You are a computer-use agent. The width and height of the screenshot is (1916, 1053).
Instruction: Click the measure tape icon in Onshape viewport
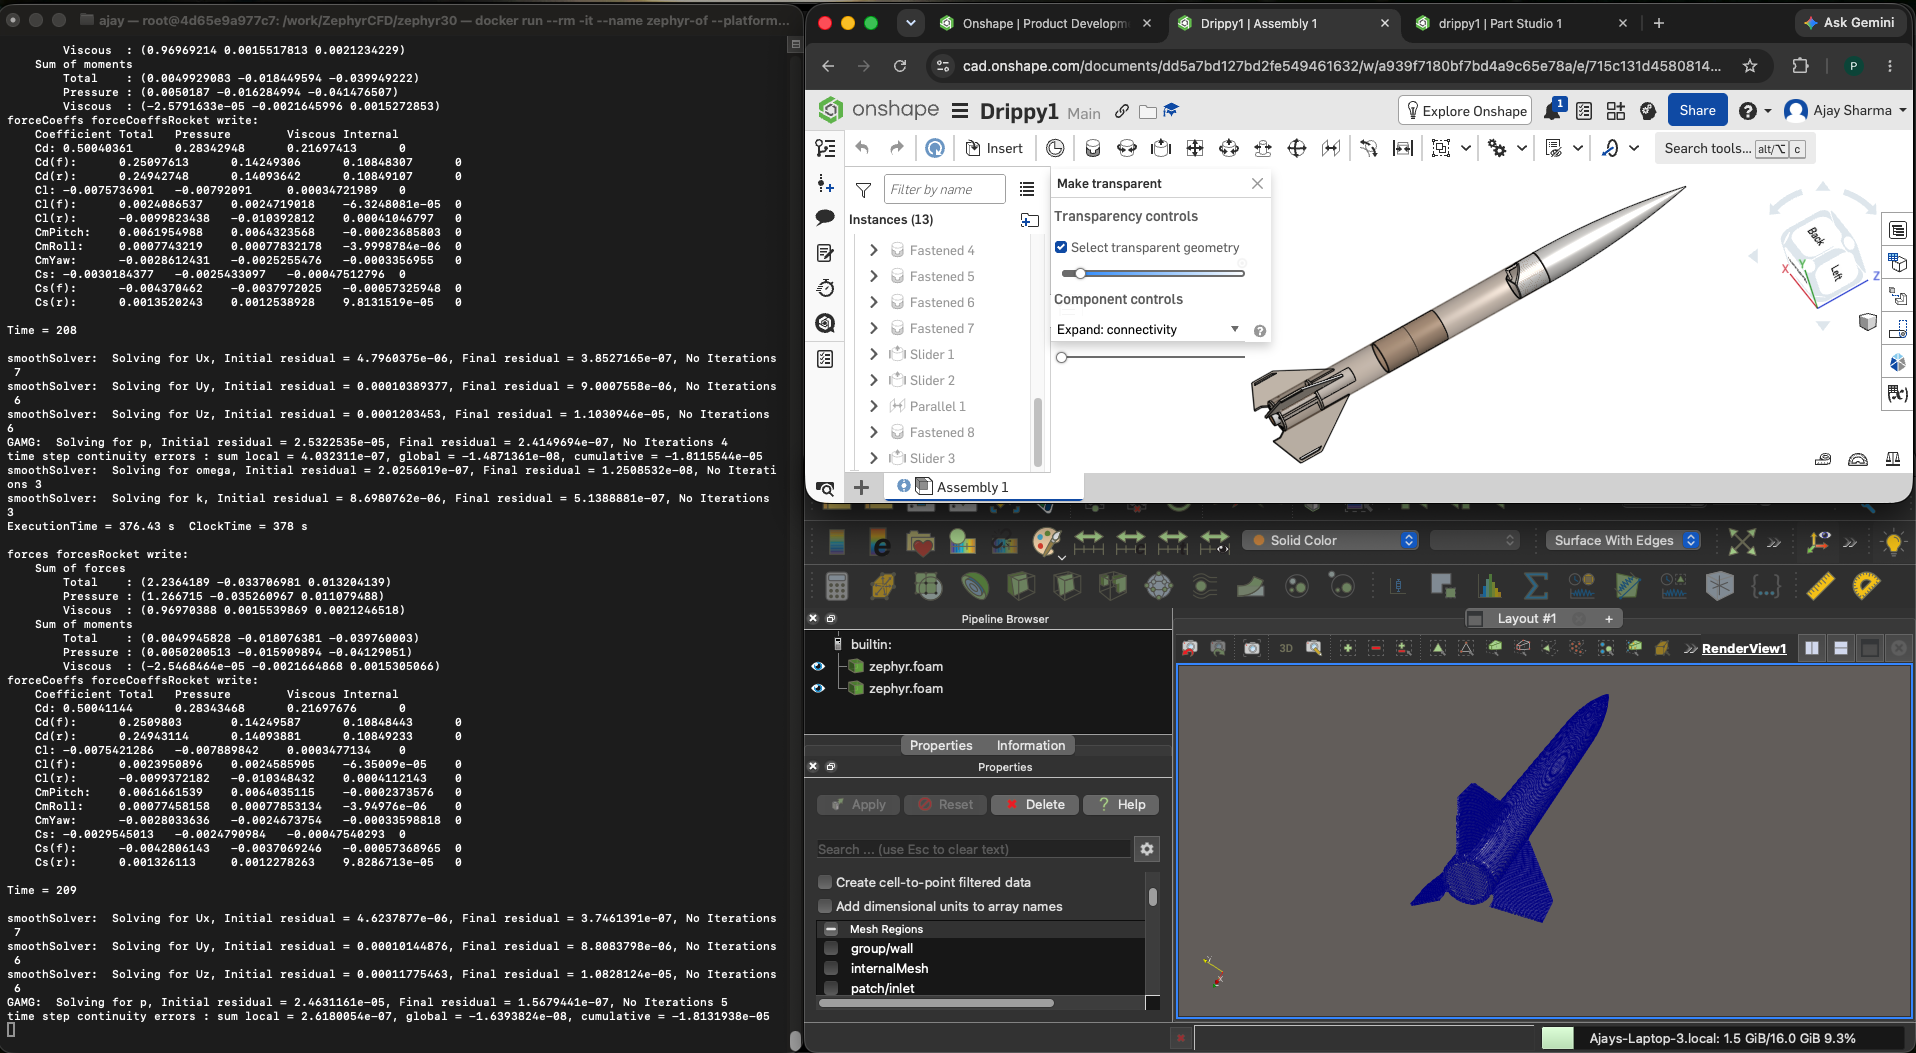(x=1823, y=459)
